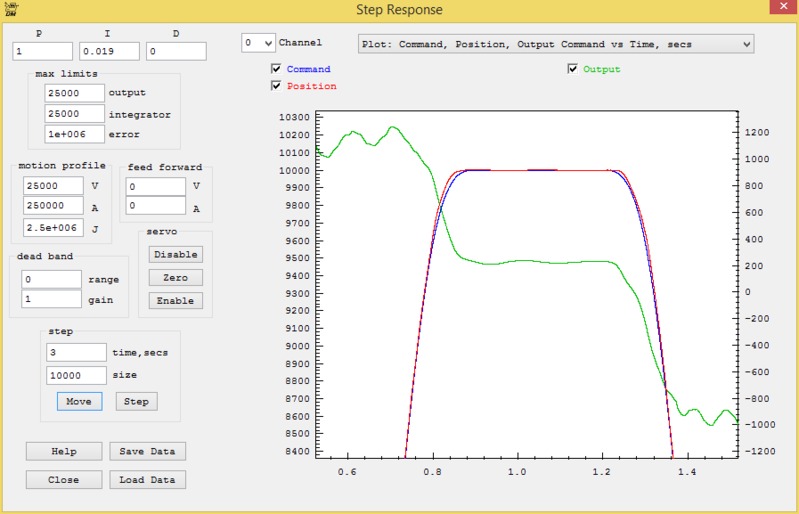Toggle the Position plot checkbox
Viewport: 799px width, 514px height.
point(276,86)
